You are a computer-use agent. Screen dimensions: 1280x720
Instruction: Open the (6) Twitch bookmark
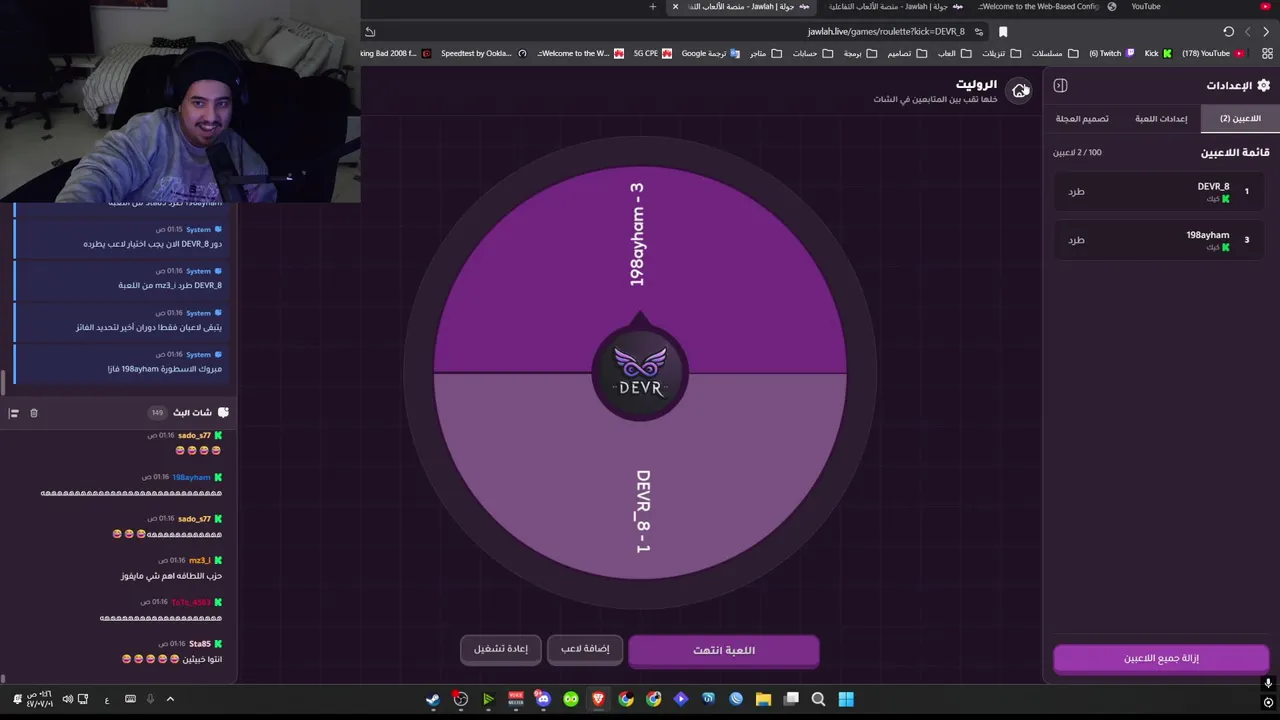[1111, 54]
